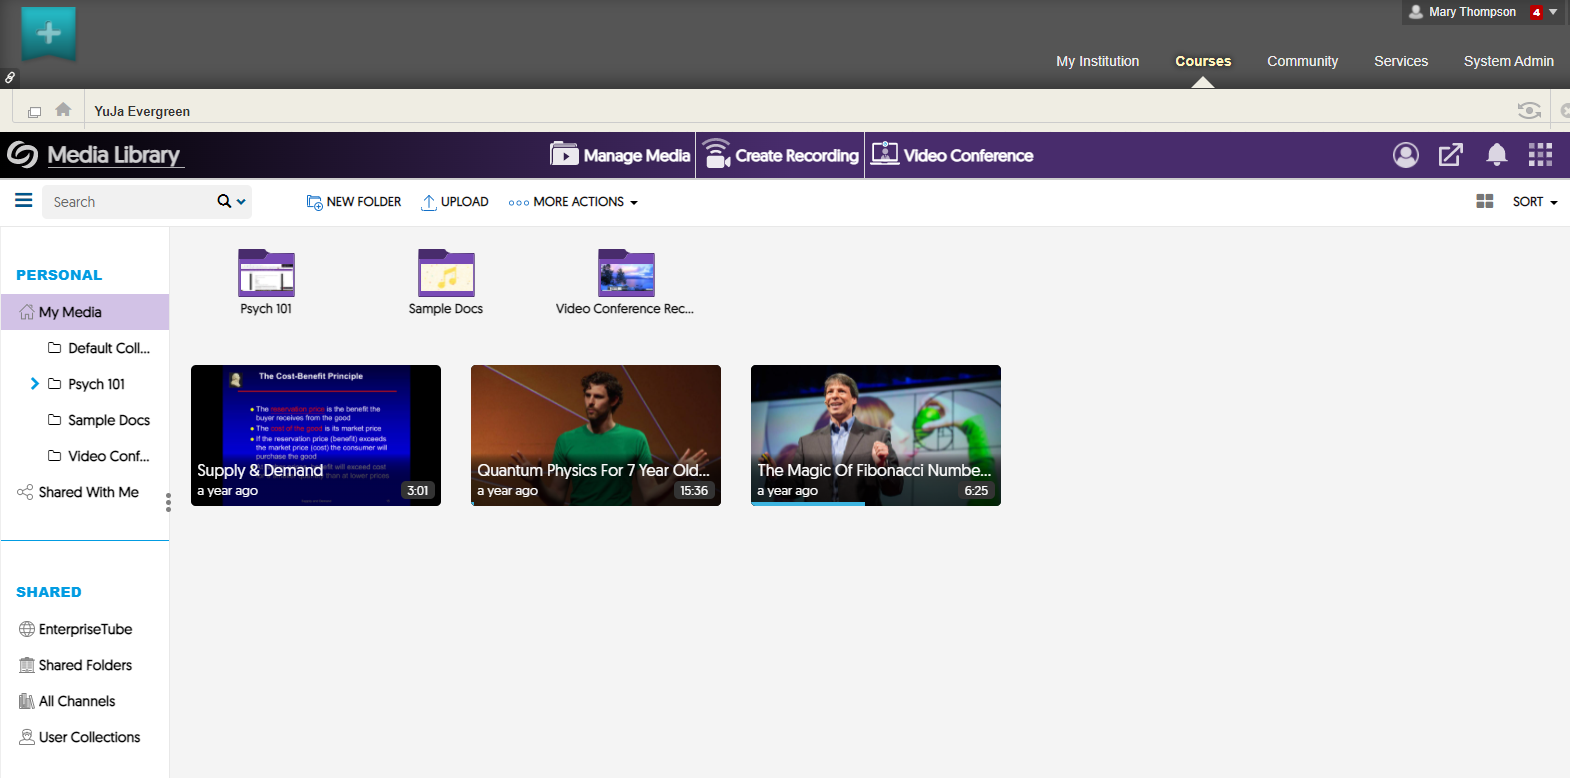Screen dimensions: 1570x778
Task: Open Sample Docs in sidebar
Action: click(99, 420)
